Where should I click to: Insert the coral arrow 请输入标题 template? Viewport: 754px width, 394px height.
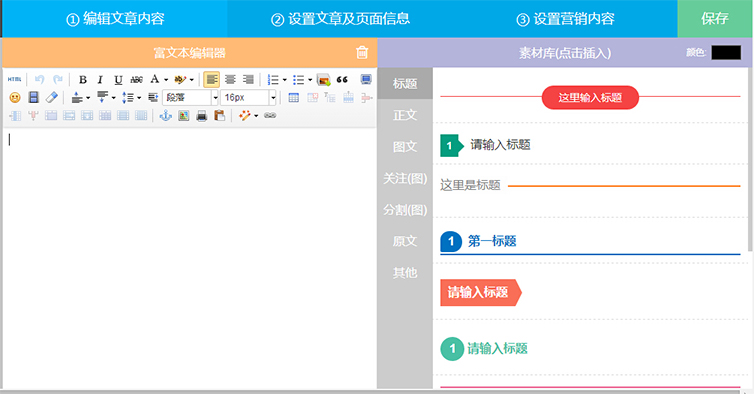[480, 292]
